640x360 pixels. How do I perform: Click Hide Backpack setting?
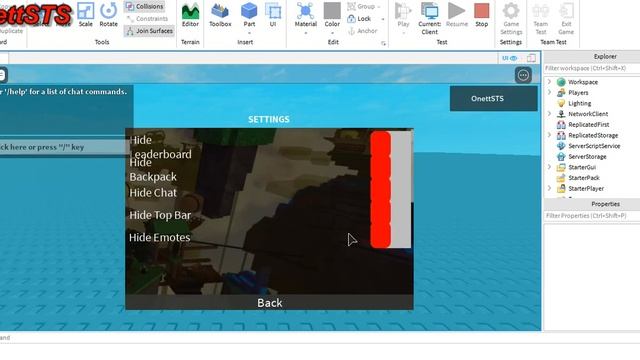[x=153, y=170]
